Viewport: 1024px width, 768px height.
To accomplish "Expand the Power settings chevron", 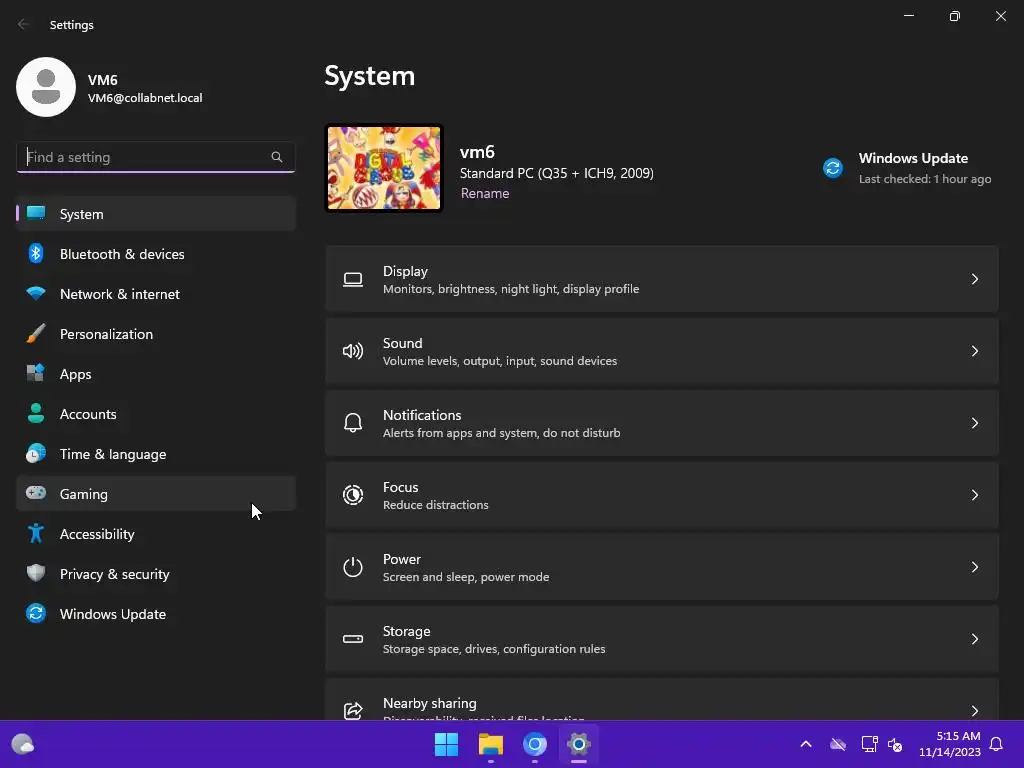I will (975, 567).
